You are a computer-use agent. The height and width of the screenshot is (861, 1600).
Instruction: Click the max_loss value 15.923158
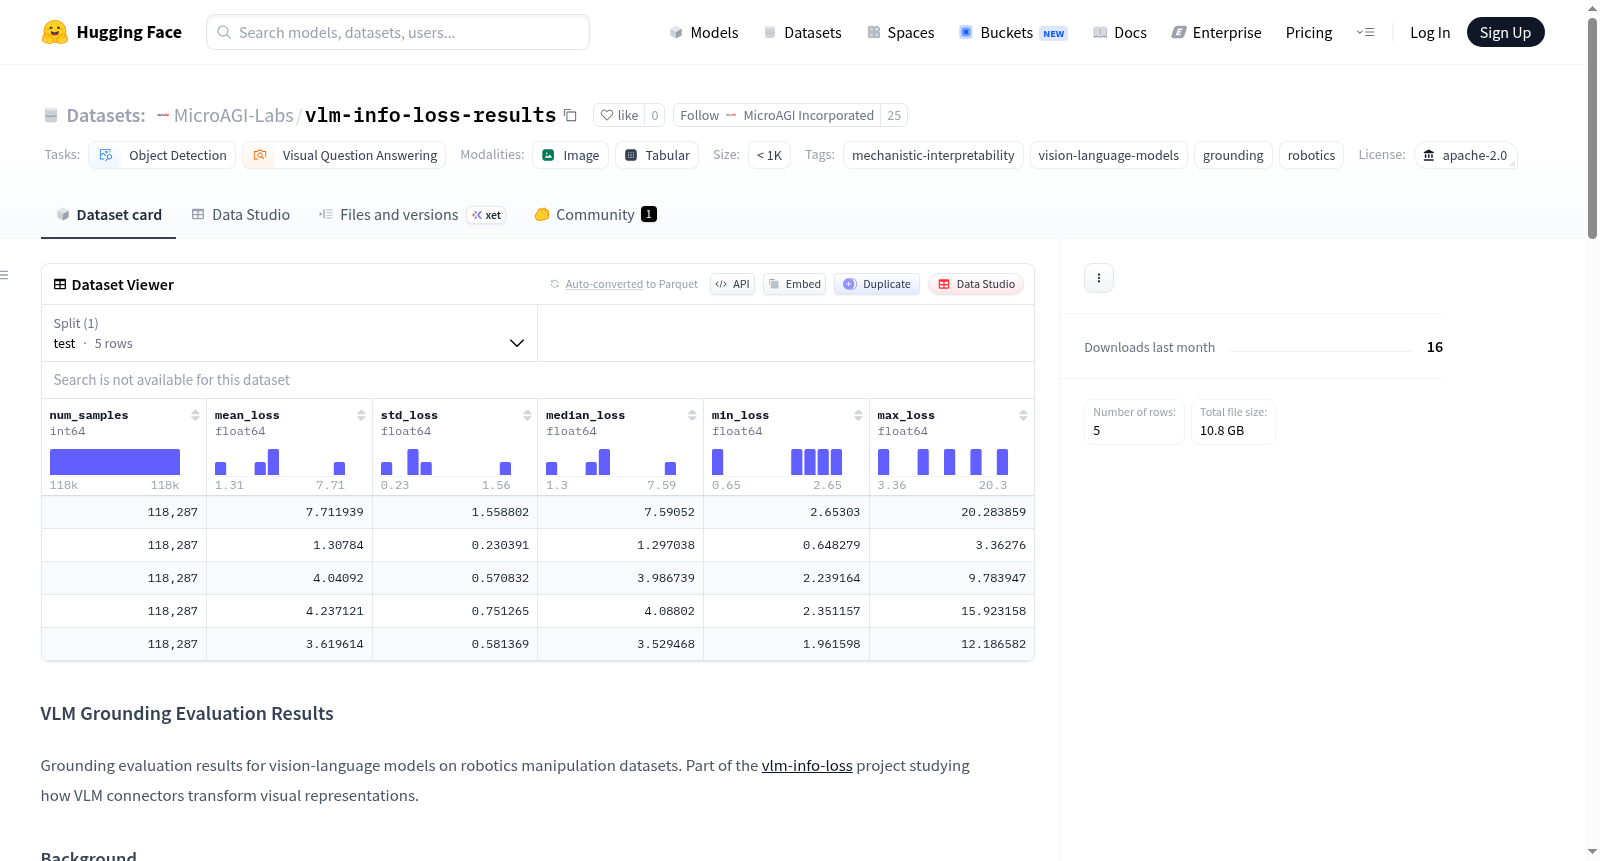point(993,611)
